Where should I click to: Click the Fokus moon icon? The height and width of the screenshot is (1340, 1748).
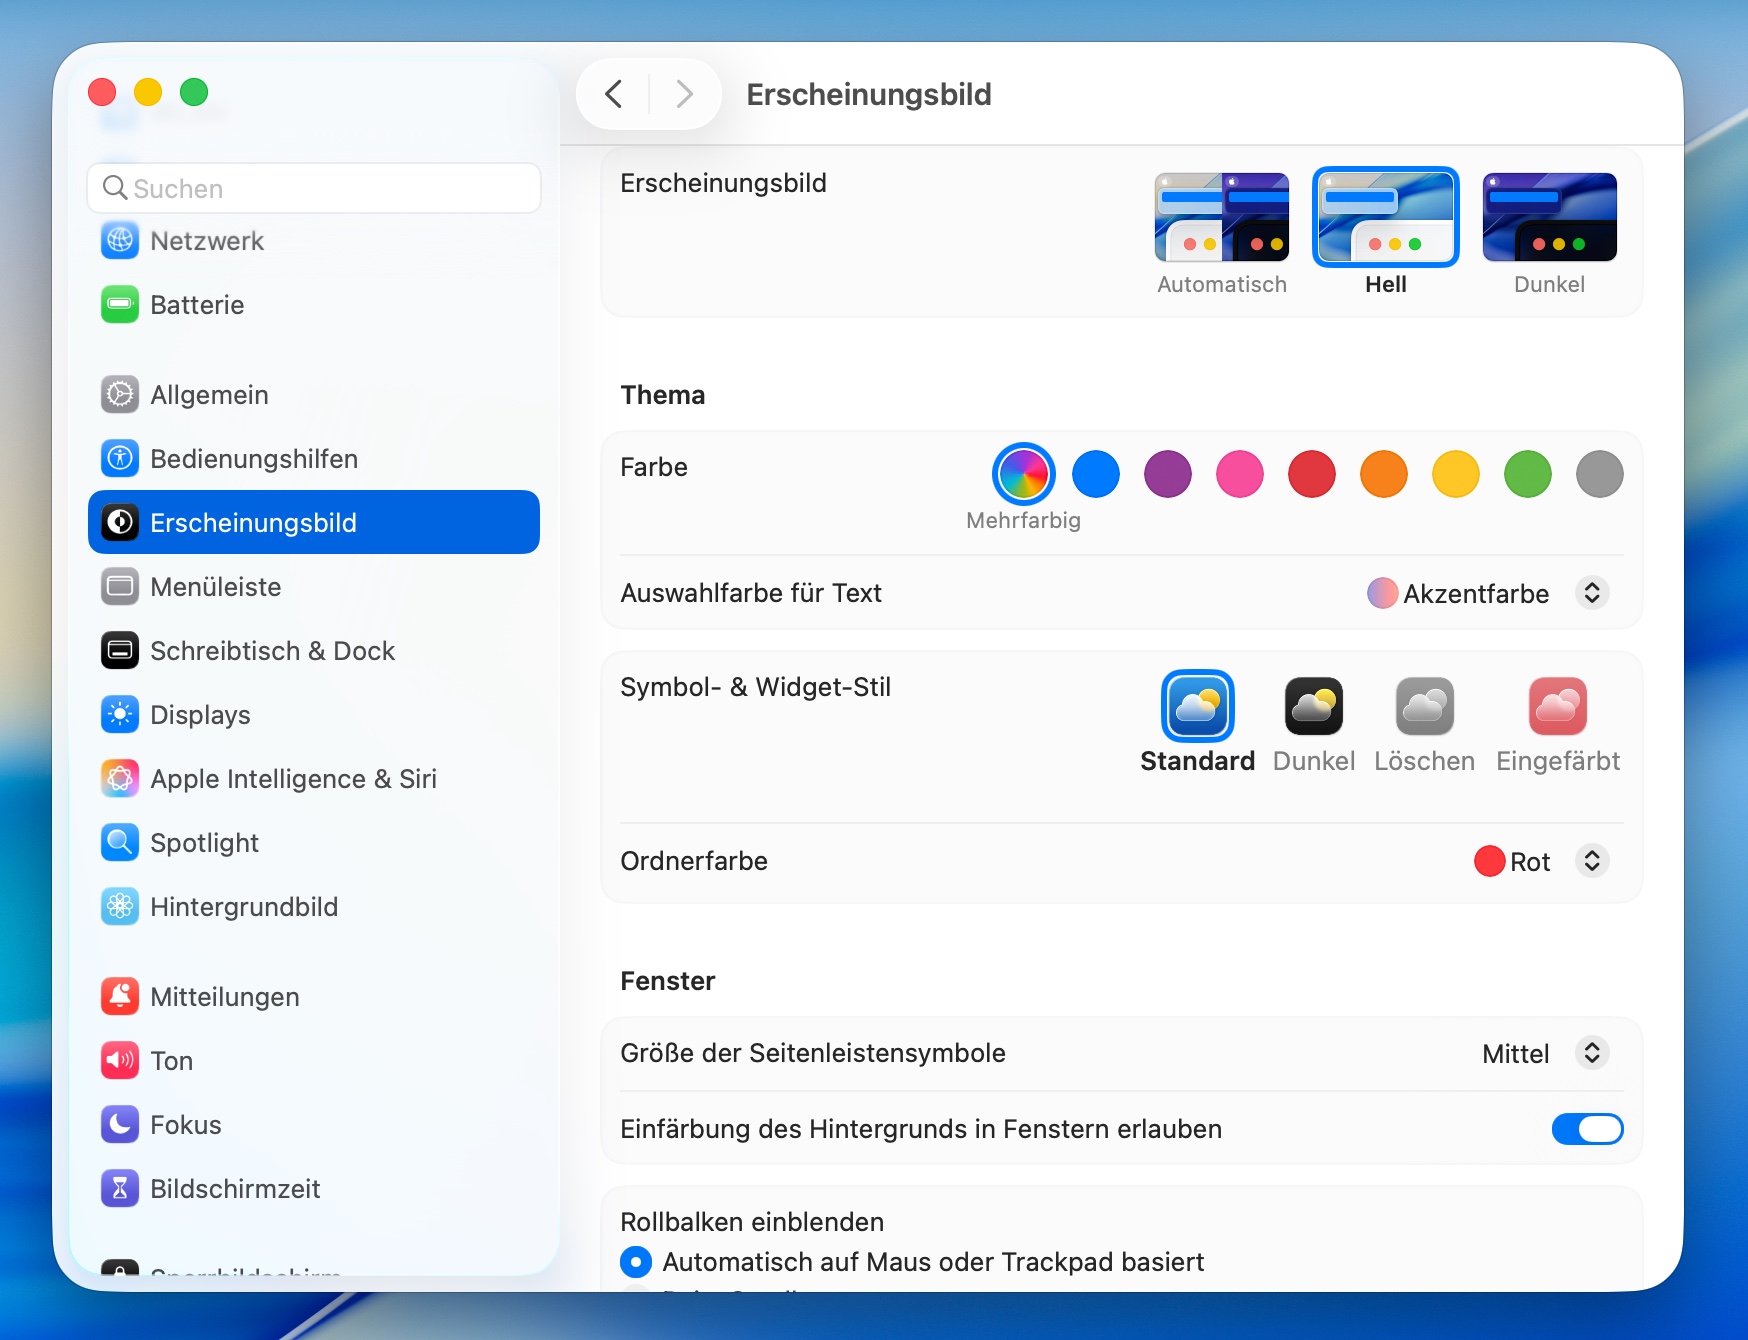pyautogui.click(x=120, y=1125)
